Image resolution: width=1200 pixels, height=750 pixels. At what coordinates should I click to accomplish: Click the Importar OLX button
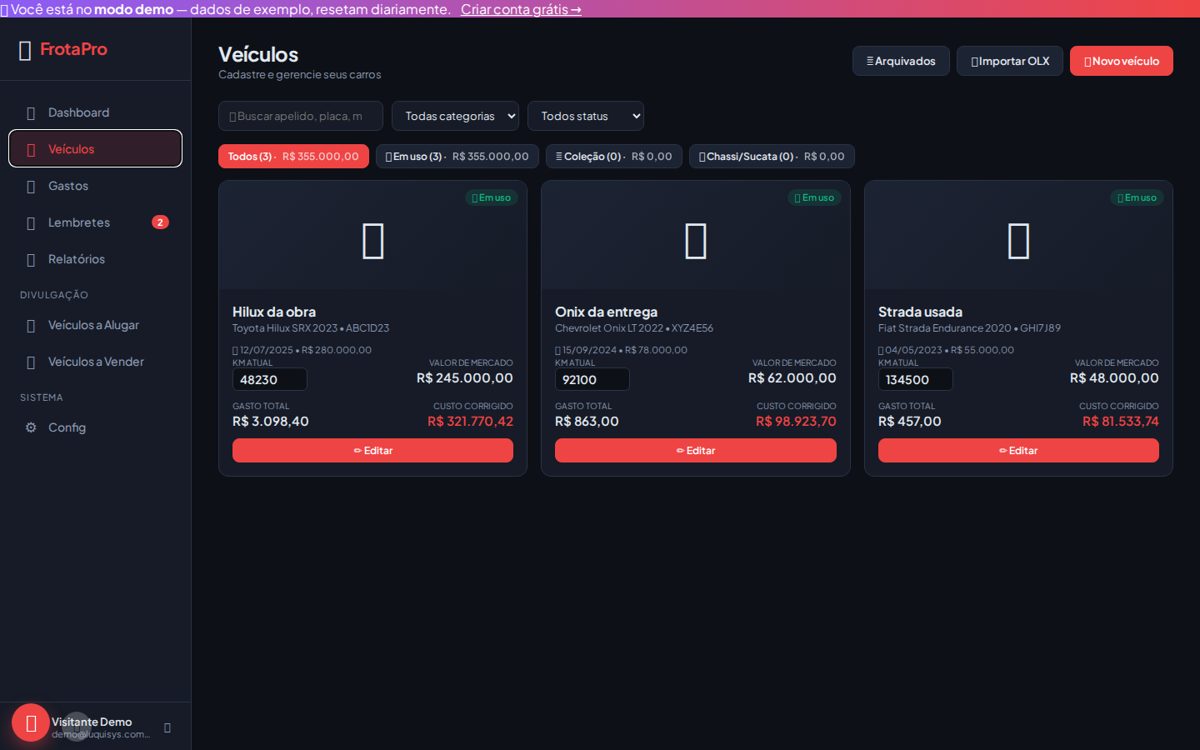(x=1010, y=61)
